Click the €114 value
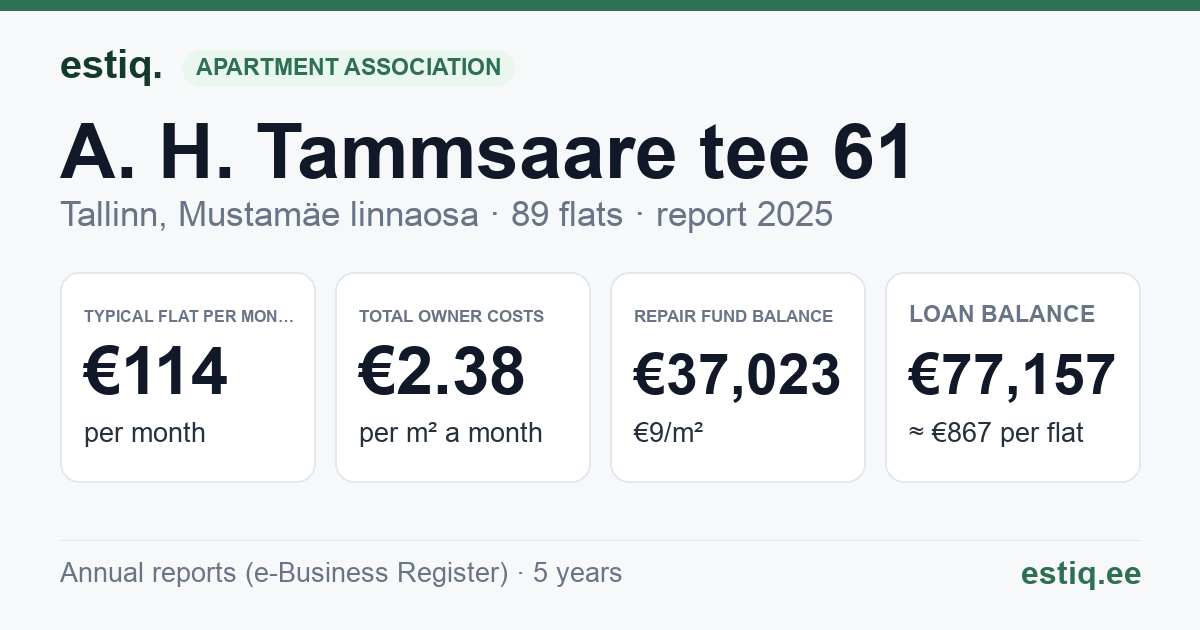Screen dimensions: 1200x630 pyautogui.click(x=156, y=373)
